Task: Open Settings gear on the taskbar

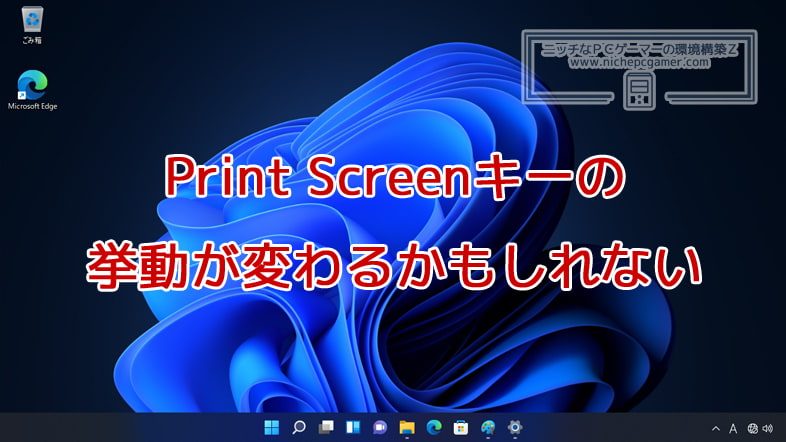Action: coord(515,427)
